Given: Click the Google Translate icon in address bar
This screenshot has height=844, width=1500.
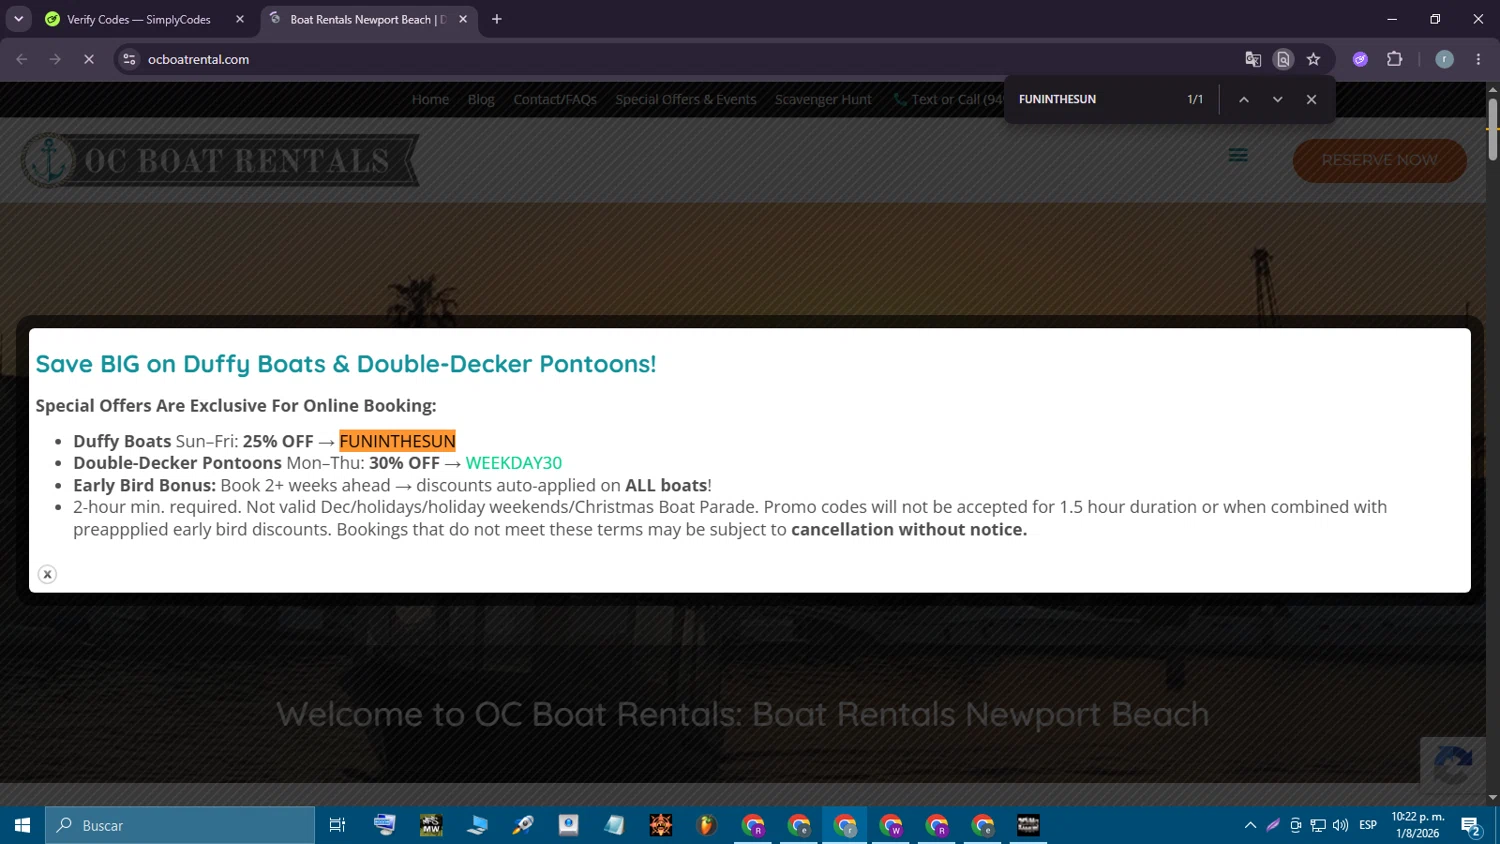Looking at the screenshot, I should 1253,59.
